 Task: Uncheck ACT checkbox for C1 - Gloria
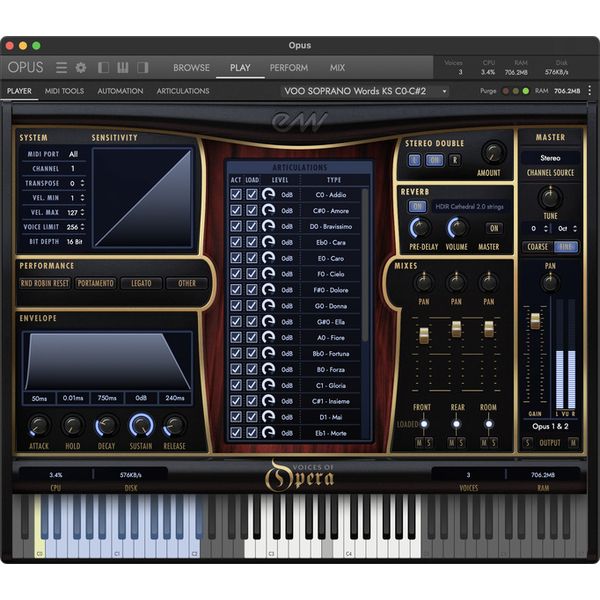[x=236, y=385]
